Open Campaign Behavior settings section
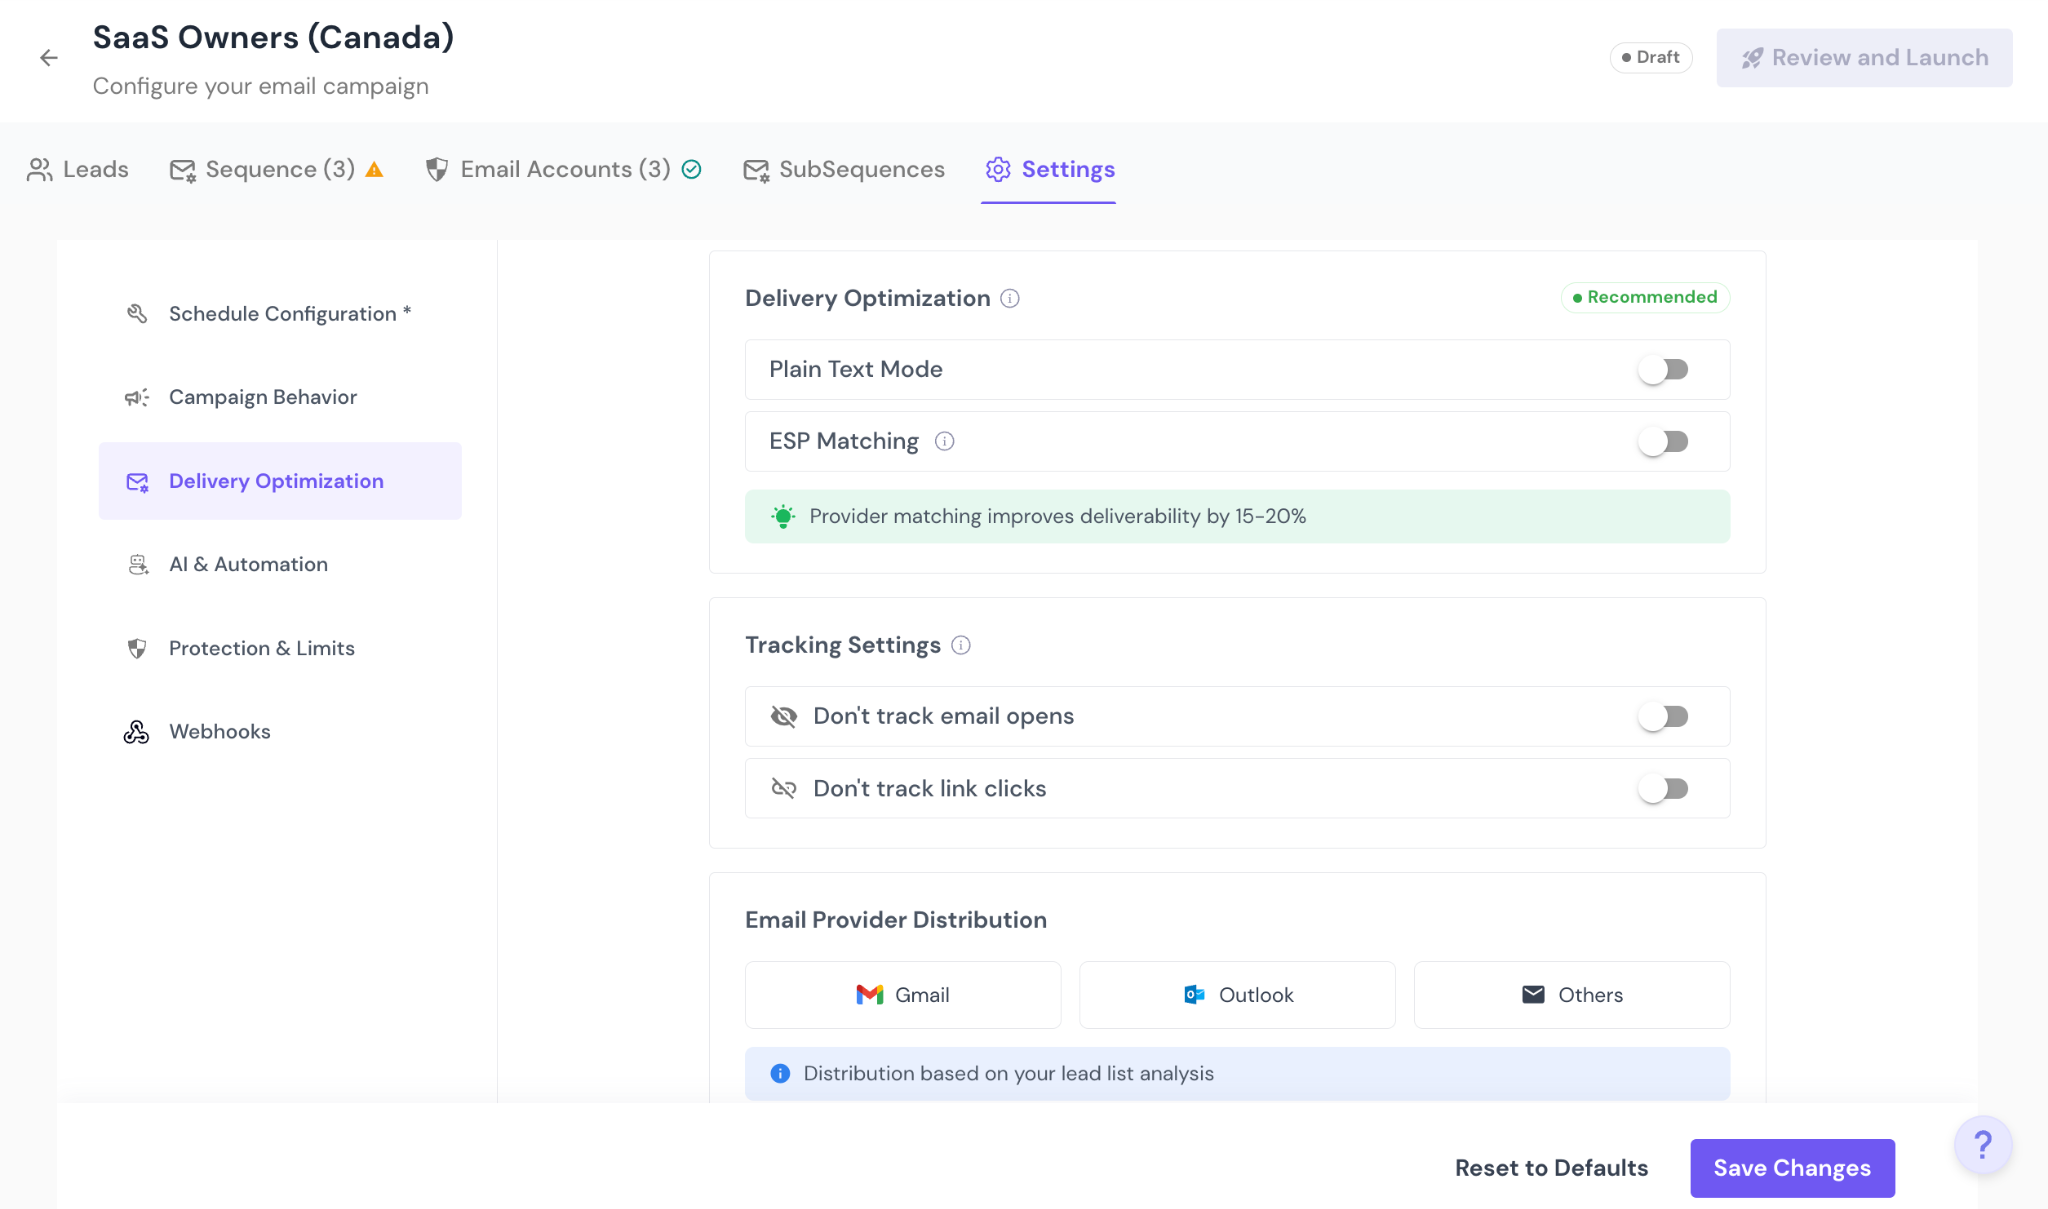This screenshot has width=2048, height=1209. 262,397
